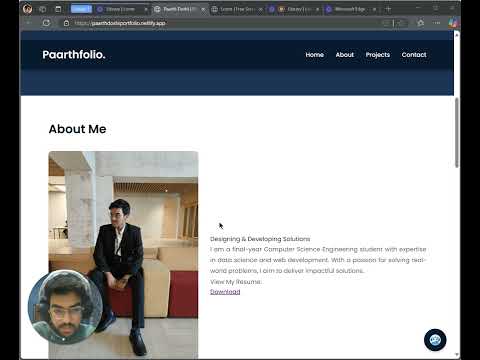This screenshot has width=480, height=360.
Task: Click the About Me heading
Action: coord(77,129)
